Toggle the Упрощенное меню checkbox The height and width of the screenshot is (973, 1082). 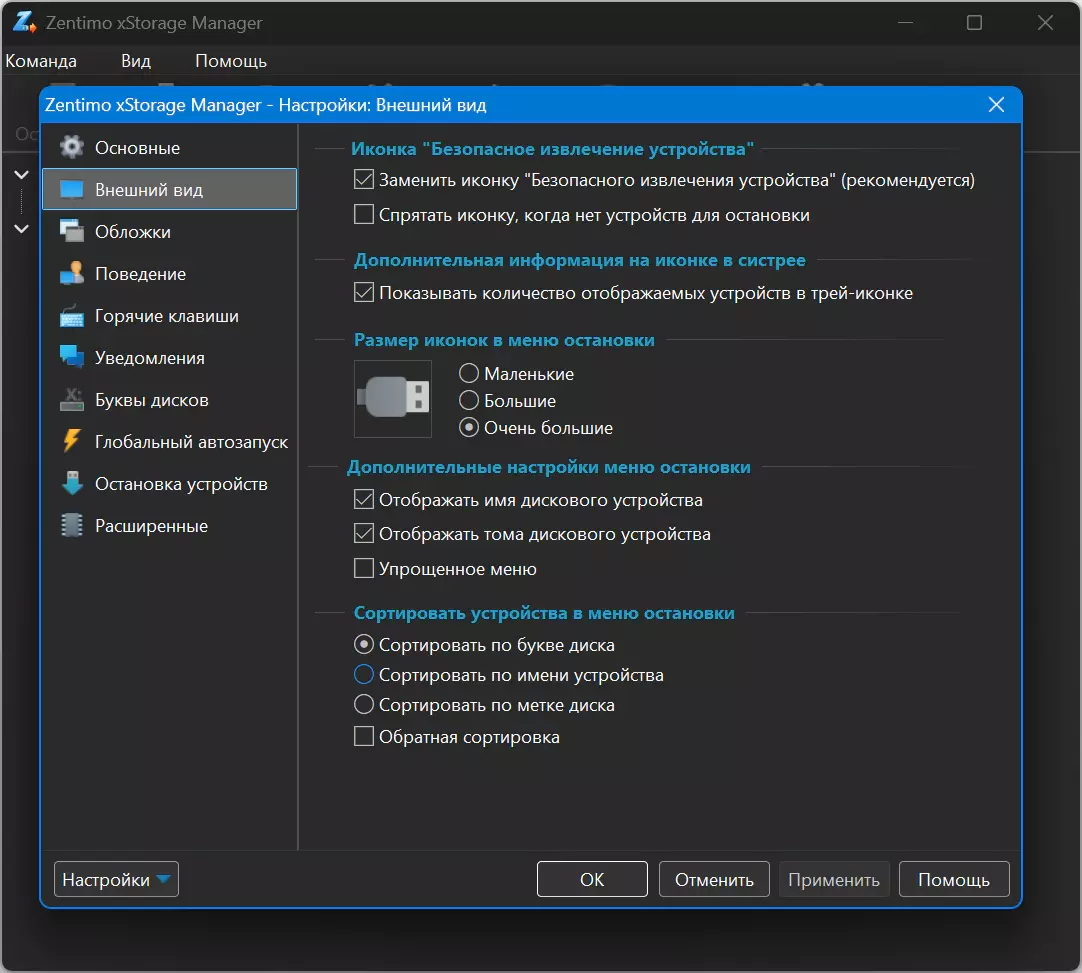point(364,569)
